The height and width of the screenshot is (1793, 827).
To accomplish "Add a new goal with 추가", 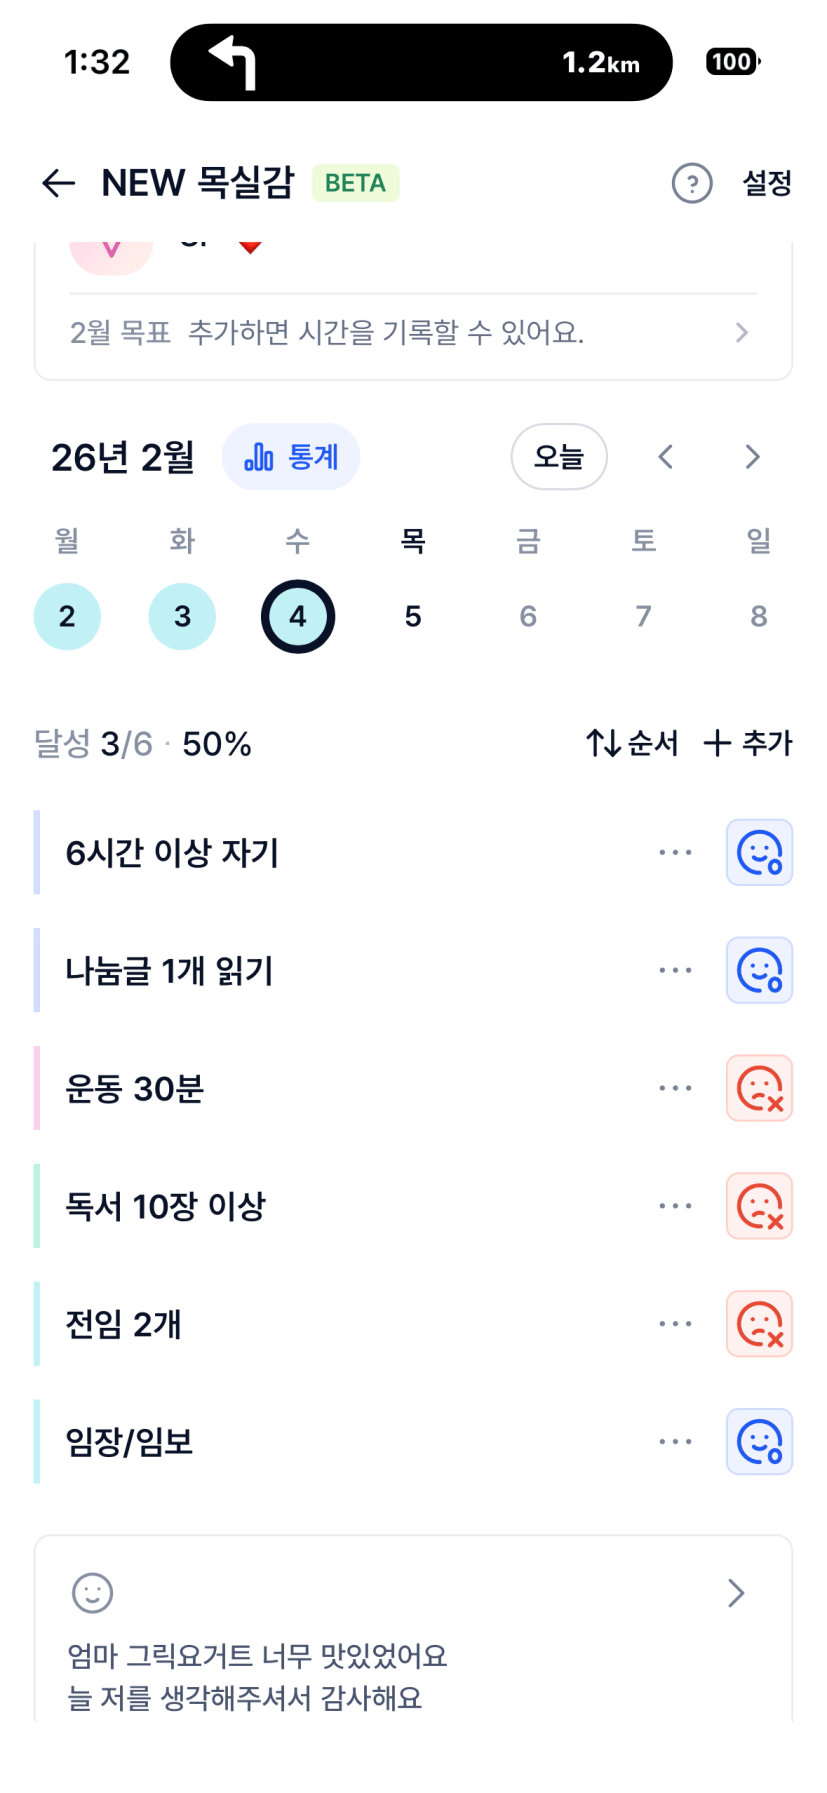I will pyautogui.click(x=748, y=743).
